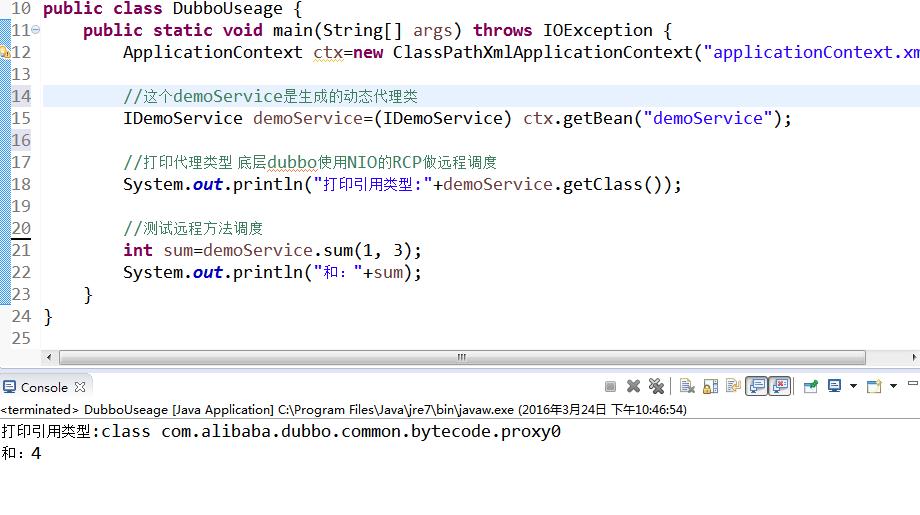Click the class name DubboUseage on line 10
This screenshot has height=515, width=920.
pos(227,9)
